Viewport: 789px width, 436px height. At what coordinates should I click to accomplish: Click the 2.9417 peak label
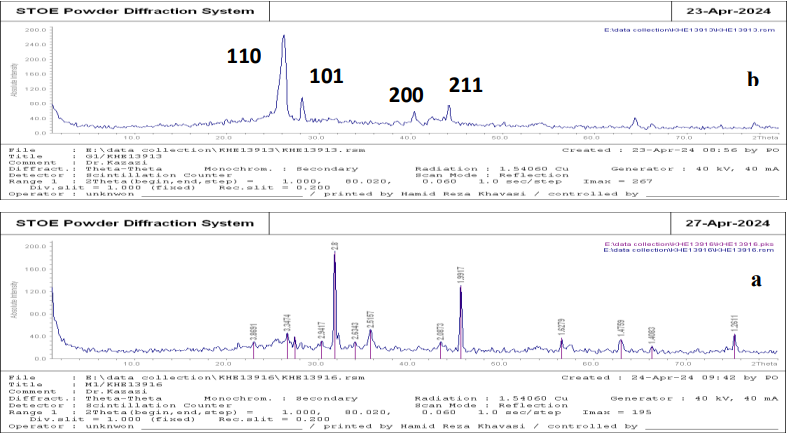322,332
